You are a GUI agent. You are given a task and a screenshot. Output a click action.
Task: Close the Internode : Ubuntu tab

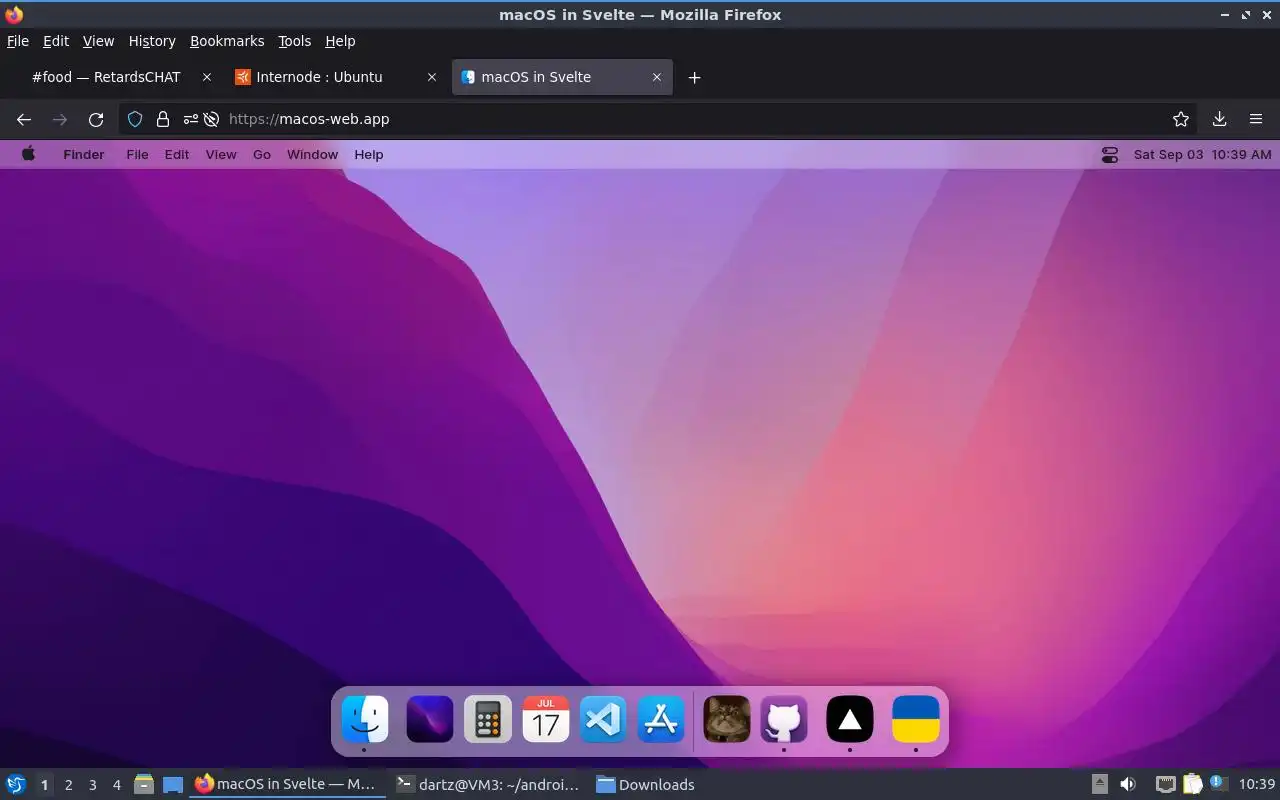point(432,77)
